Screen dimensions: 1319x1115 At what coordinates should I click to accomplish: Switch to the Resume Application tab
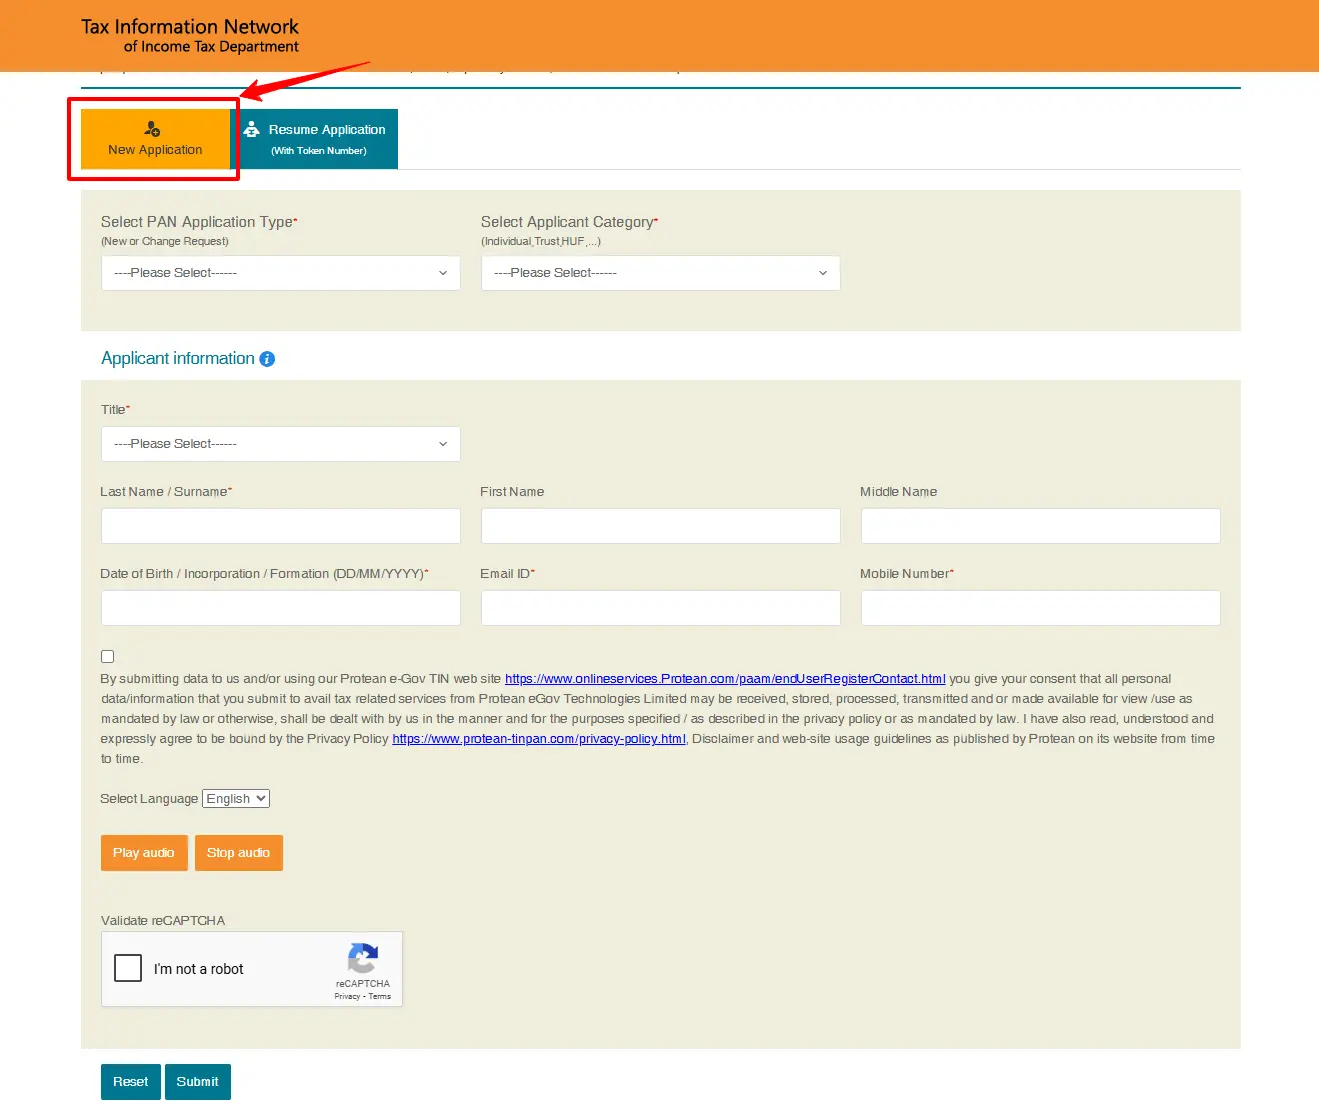click(318, 139)
